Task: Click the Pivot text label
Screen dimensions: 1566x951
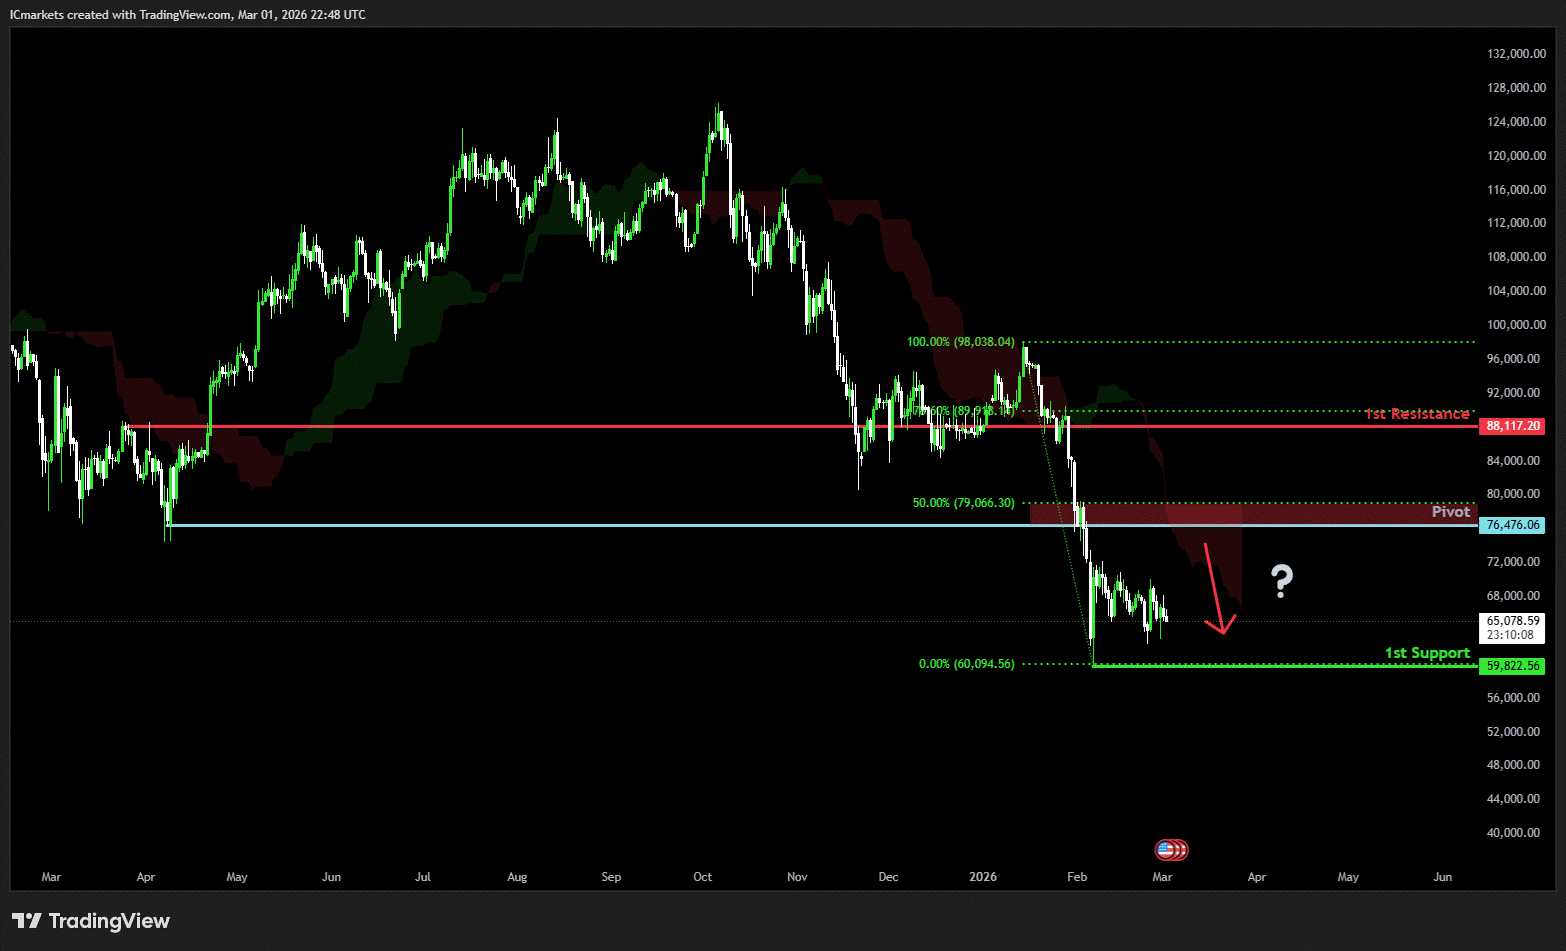Action: pyautogui.click(x=1450, y=512)
